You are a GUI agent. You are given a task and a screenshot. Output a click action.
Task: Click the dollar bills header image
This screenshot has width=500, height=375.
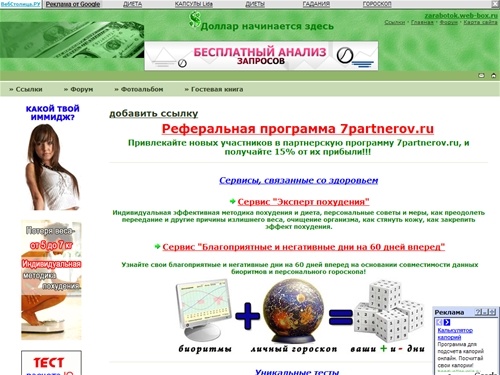click(x=72, y=40)
